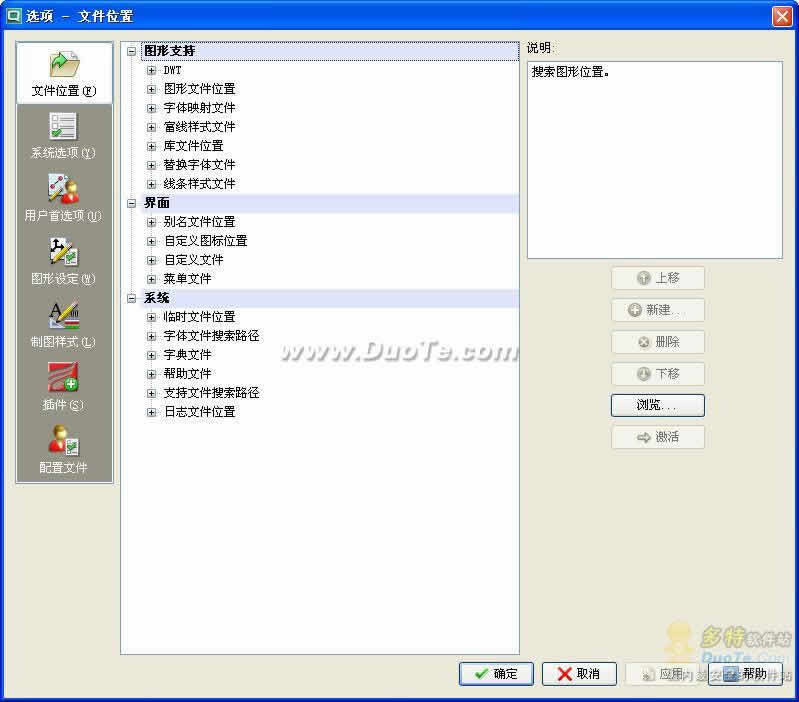The image size is (799, 702).
Task: Confirm with the 确定 button
Action: [x=496, y=674]
